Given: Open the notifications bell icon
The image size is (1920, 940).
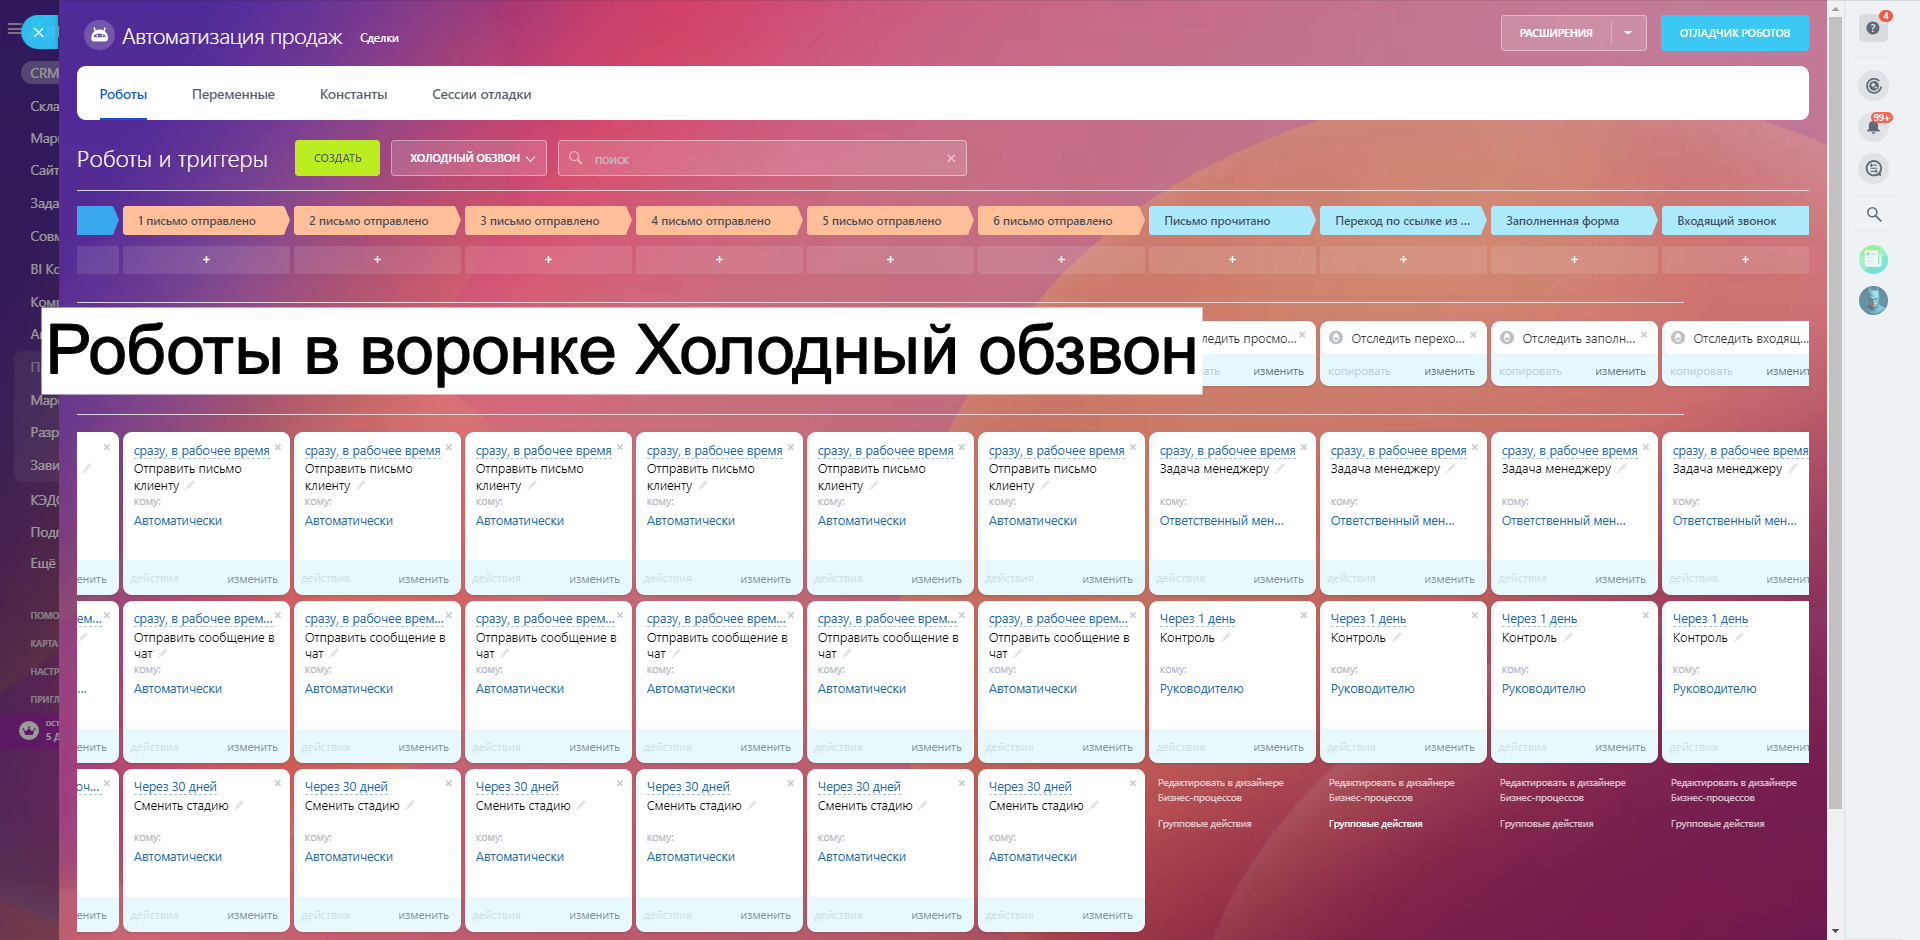Looking at the screenshot, I should click(x=1873, y=127).
